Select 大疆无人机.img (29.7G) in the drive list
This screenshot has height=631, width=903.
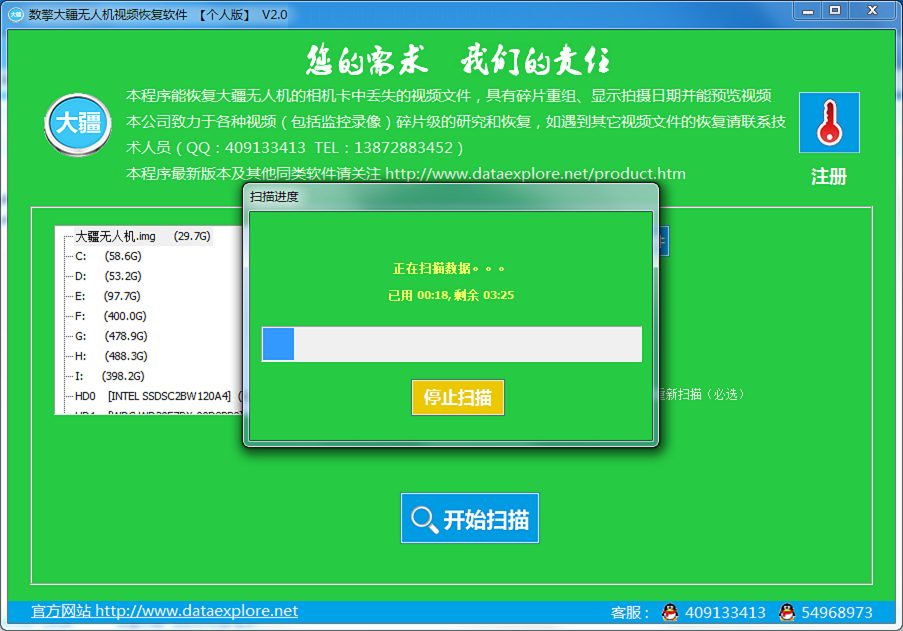tap(143, 236)
